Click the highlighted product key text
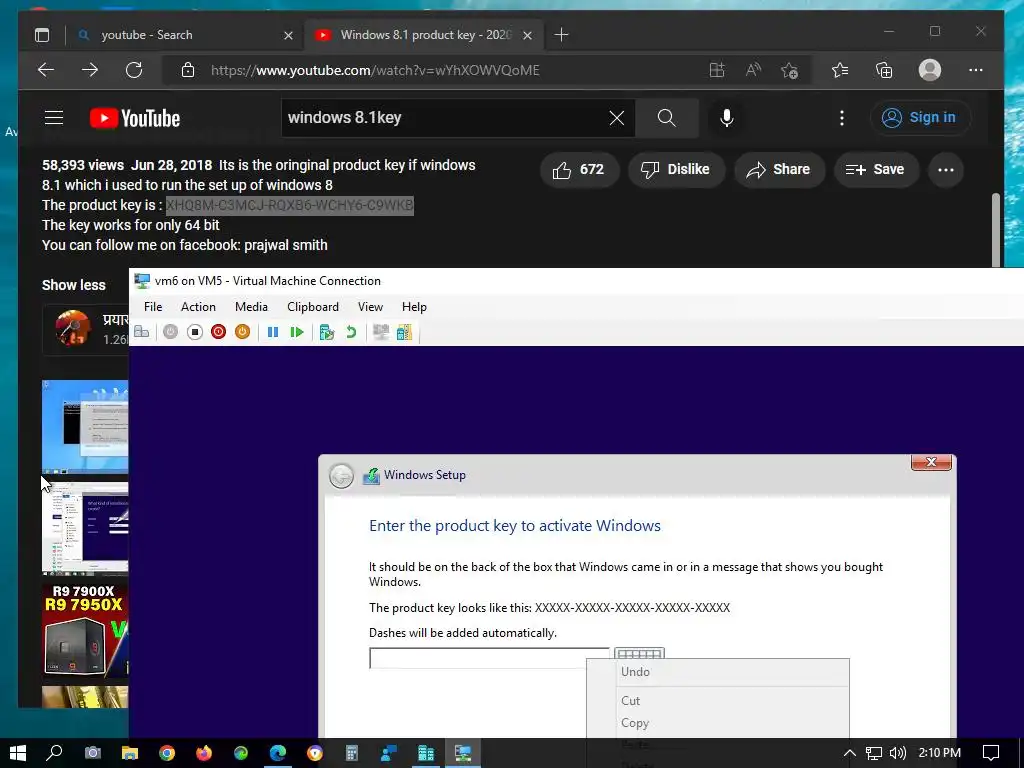The height and width of the screenshot is (768, 1024). (x=289, y=205)
